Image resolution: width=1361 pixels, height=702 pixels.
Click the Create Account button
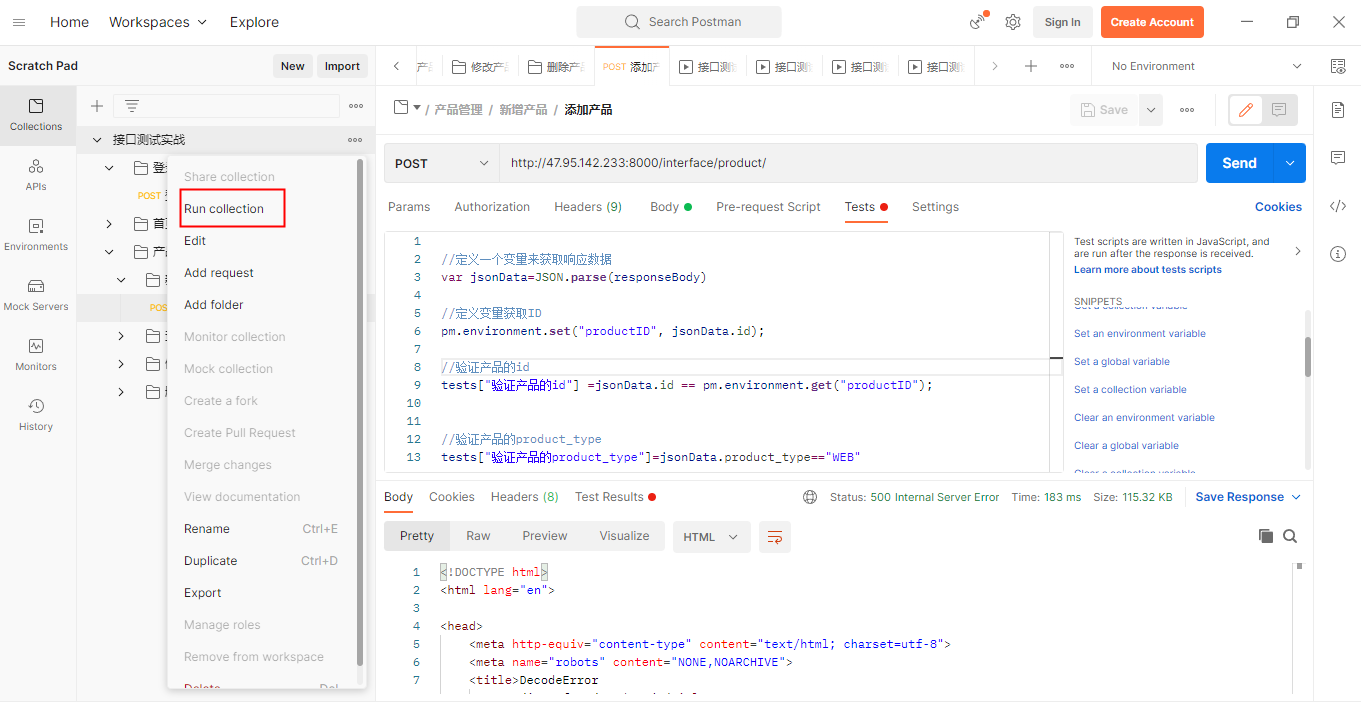pos(1152,22)
